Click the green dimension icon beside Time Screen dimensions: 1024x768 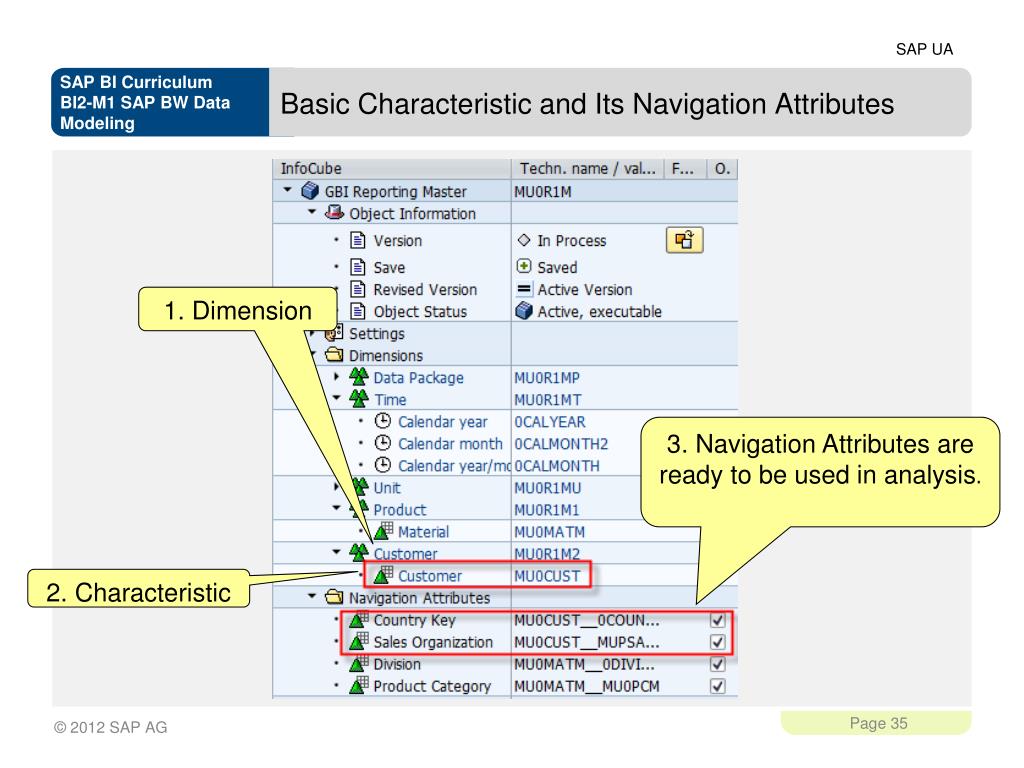361,399
